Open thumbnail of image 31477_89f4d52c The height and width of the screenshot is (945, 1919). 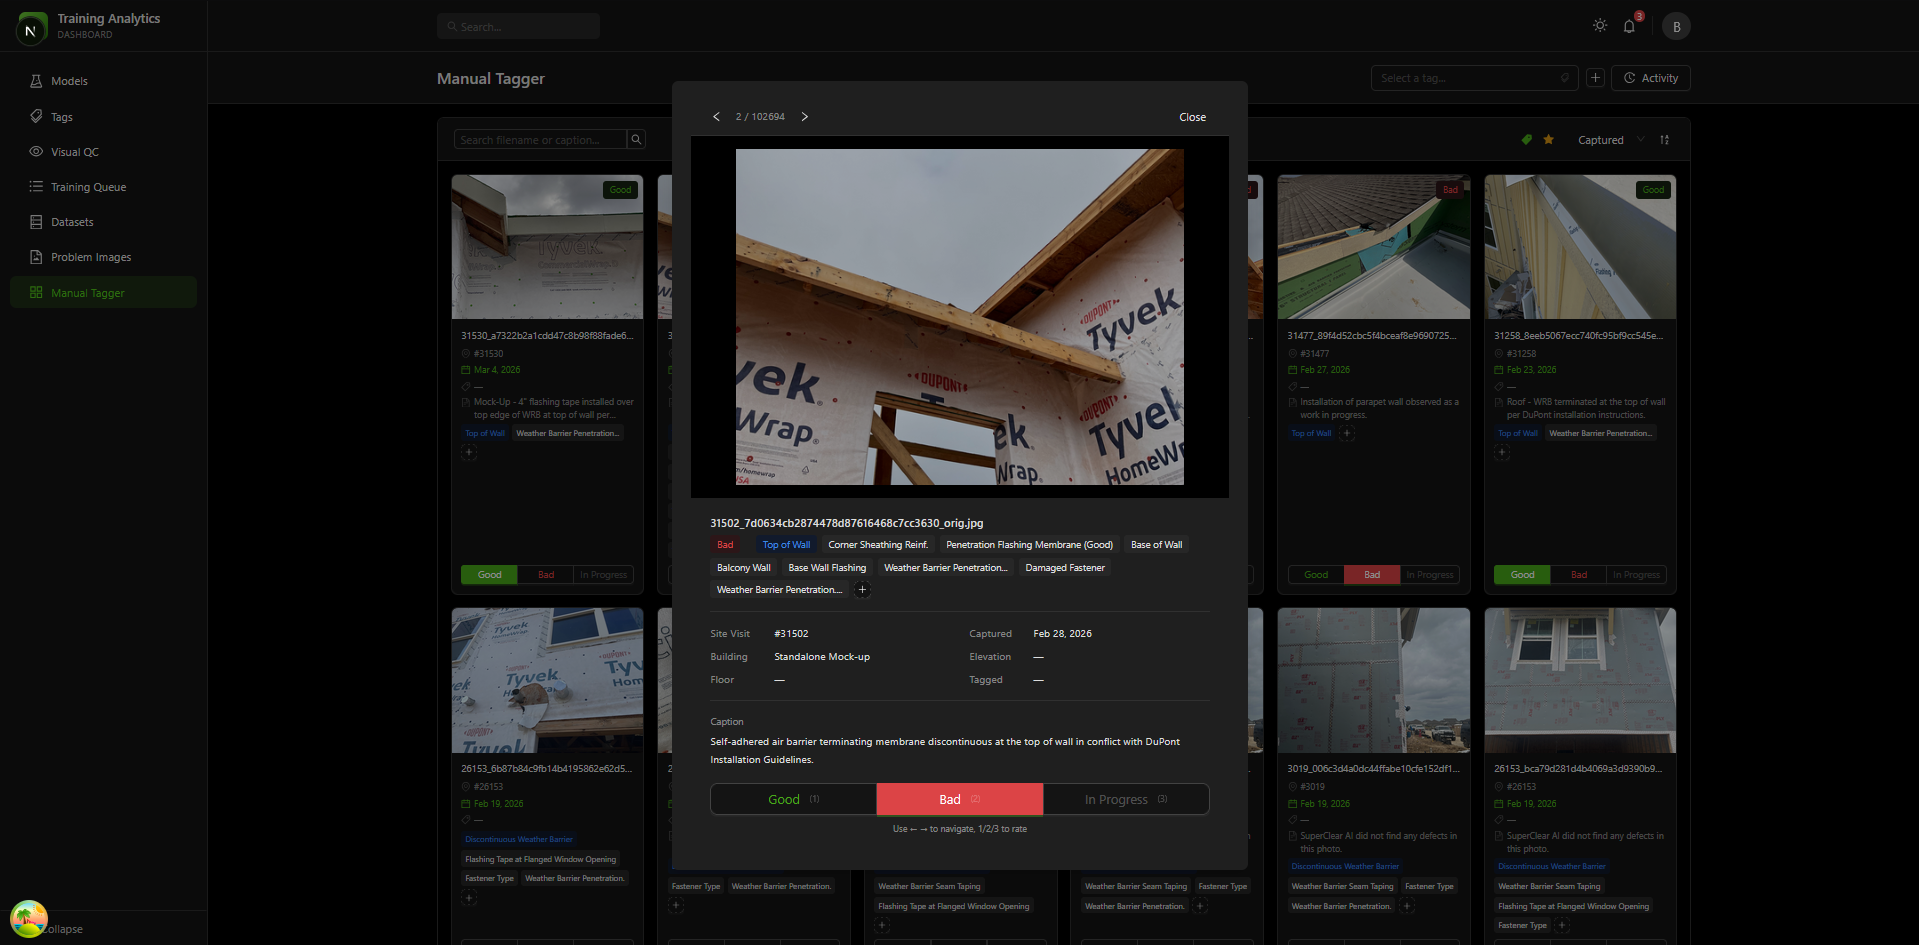pyautogui.click(x=1373, y=247)
